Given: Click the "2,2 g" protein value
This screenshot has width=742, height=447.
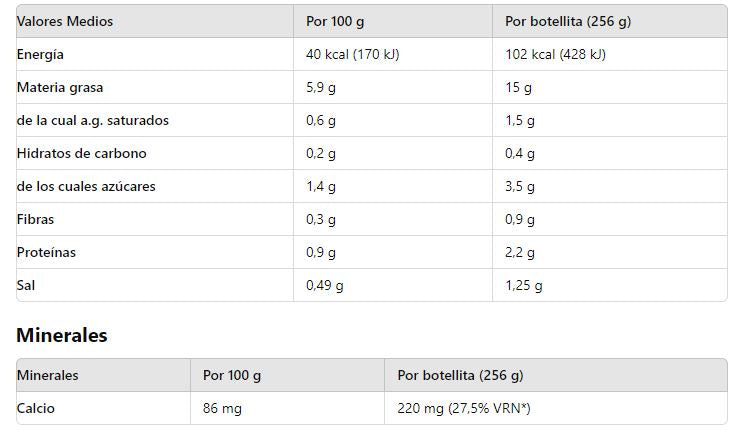Looking at the screenshot, I should tap(520, 252).
